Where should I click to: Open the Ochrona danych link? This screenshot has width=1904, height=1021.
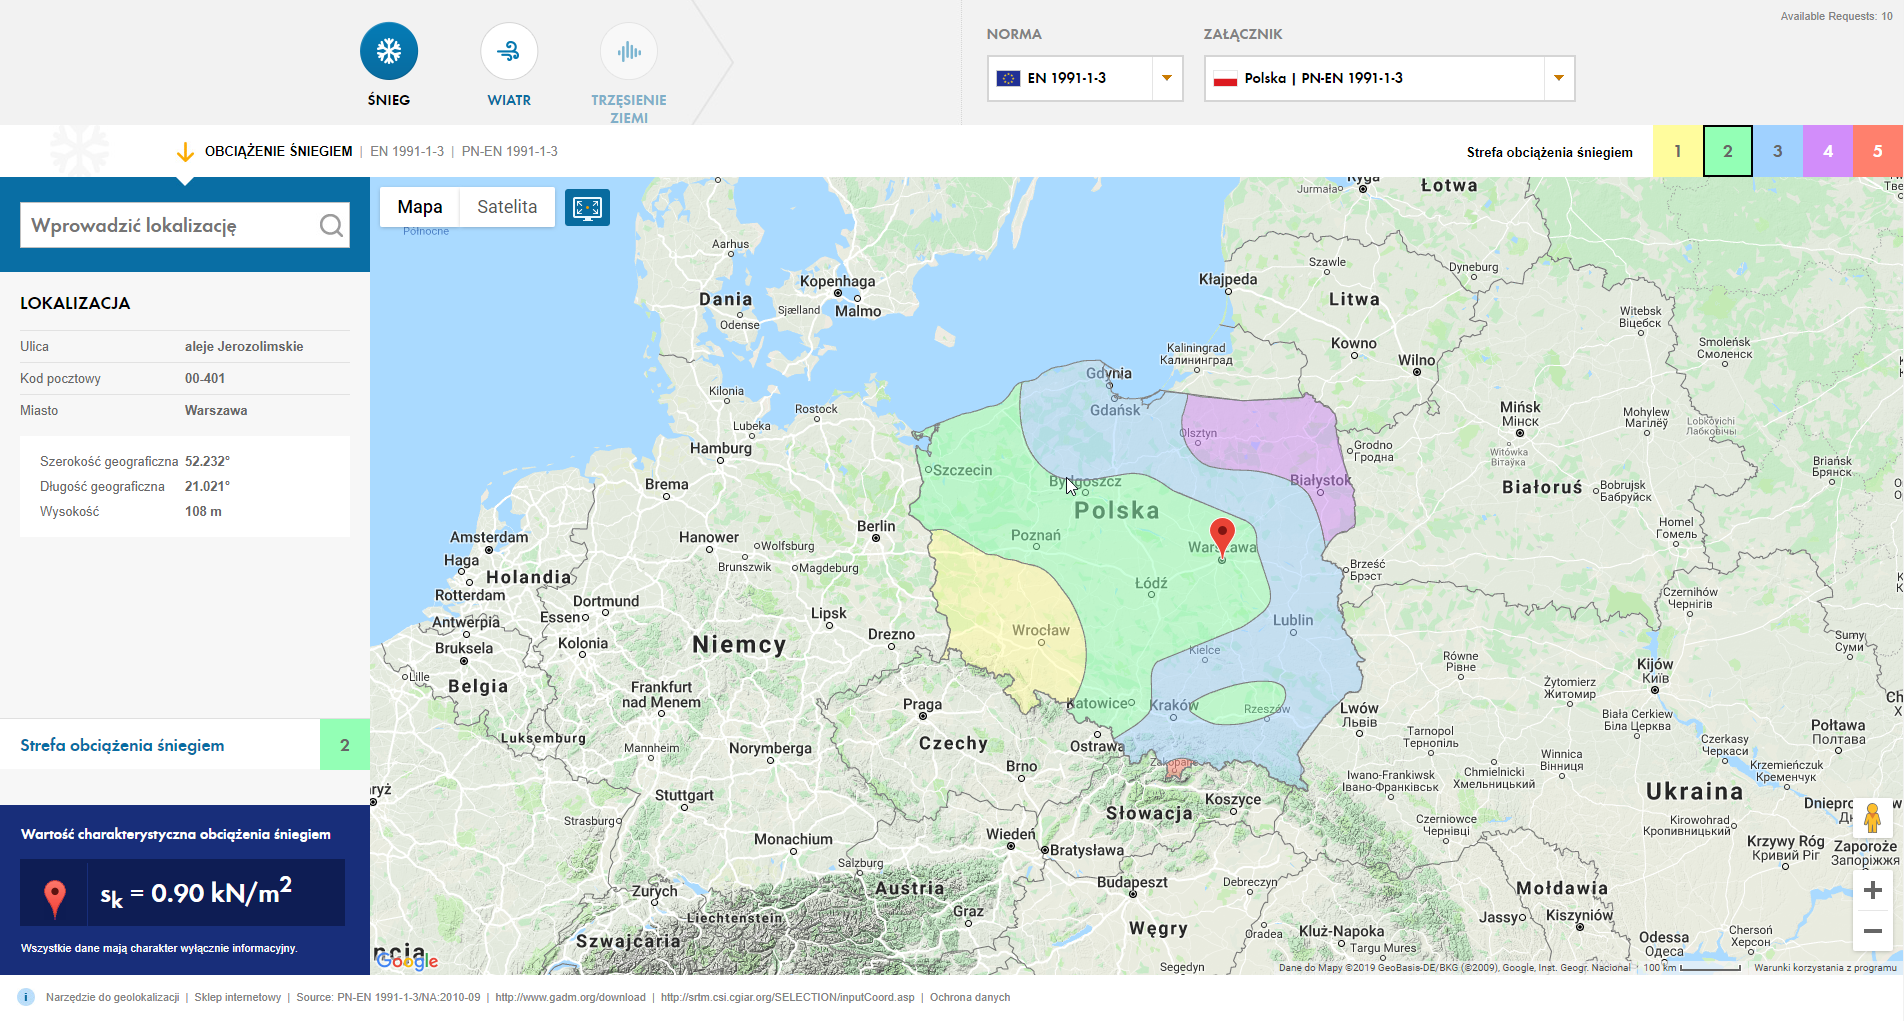969,997
